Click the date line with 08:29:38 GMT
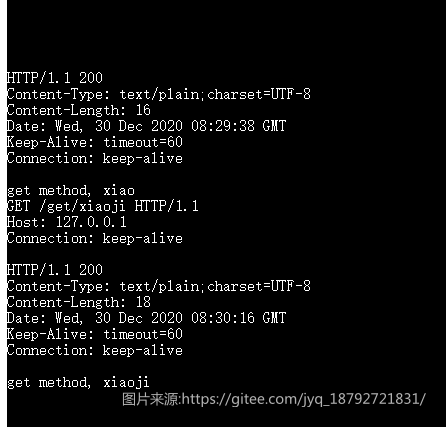Screen dimensions: 446x427 point(146,126)
